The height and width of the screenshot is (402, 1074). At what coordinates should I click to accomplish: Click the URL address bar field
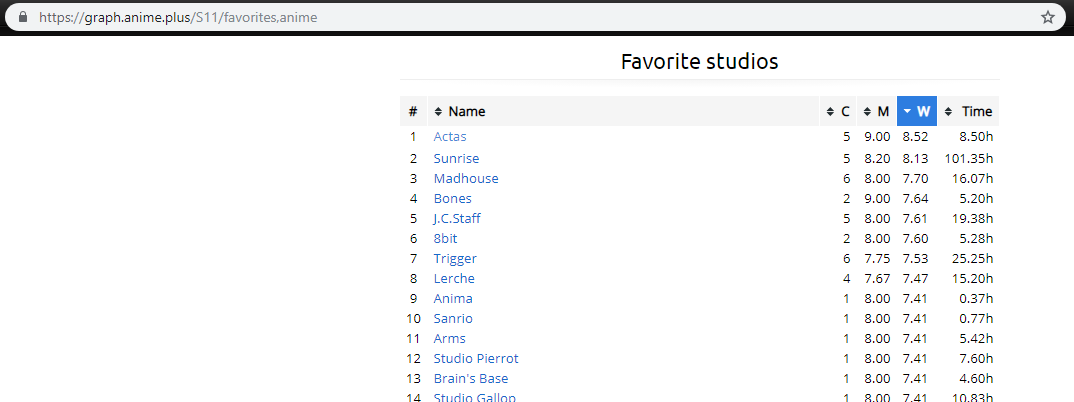[500, 17]
